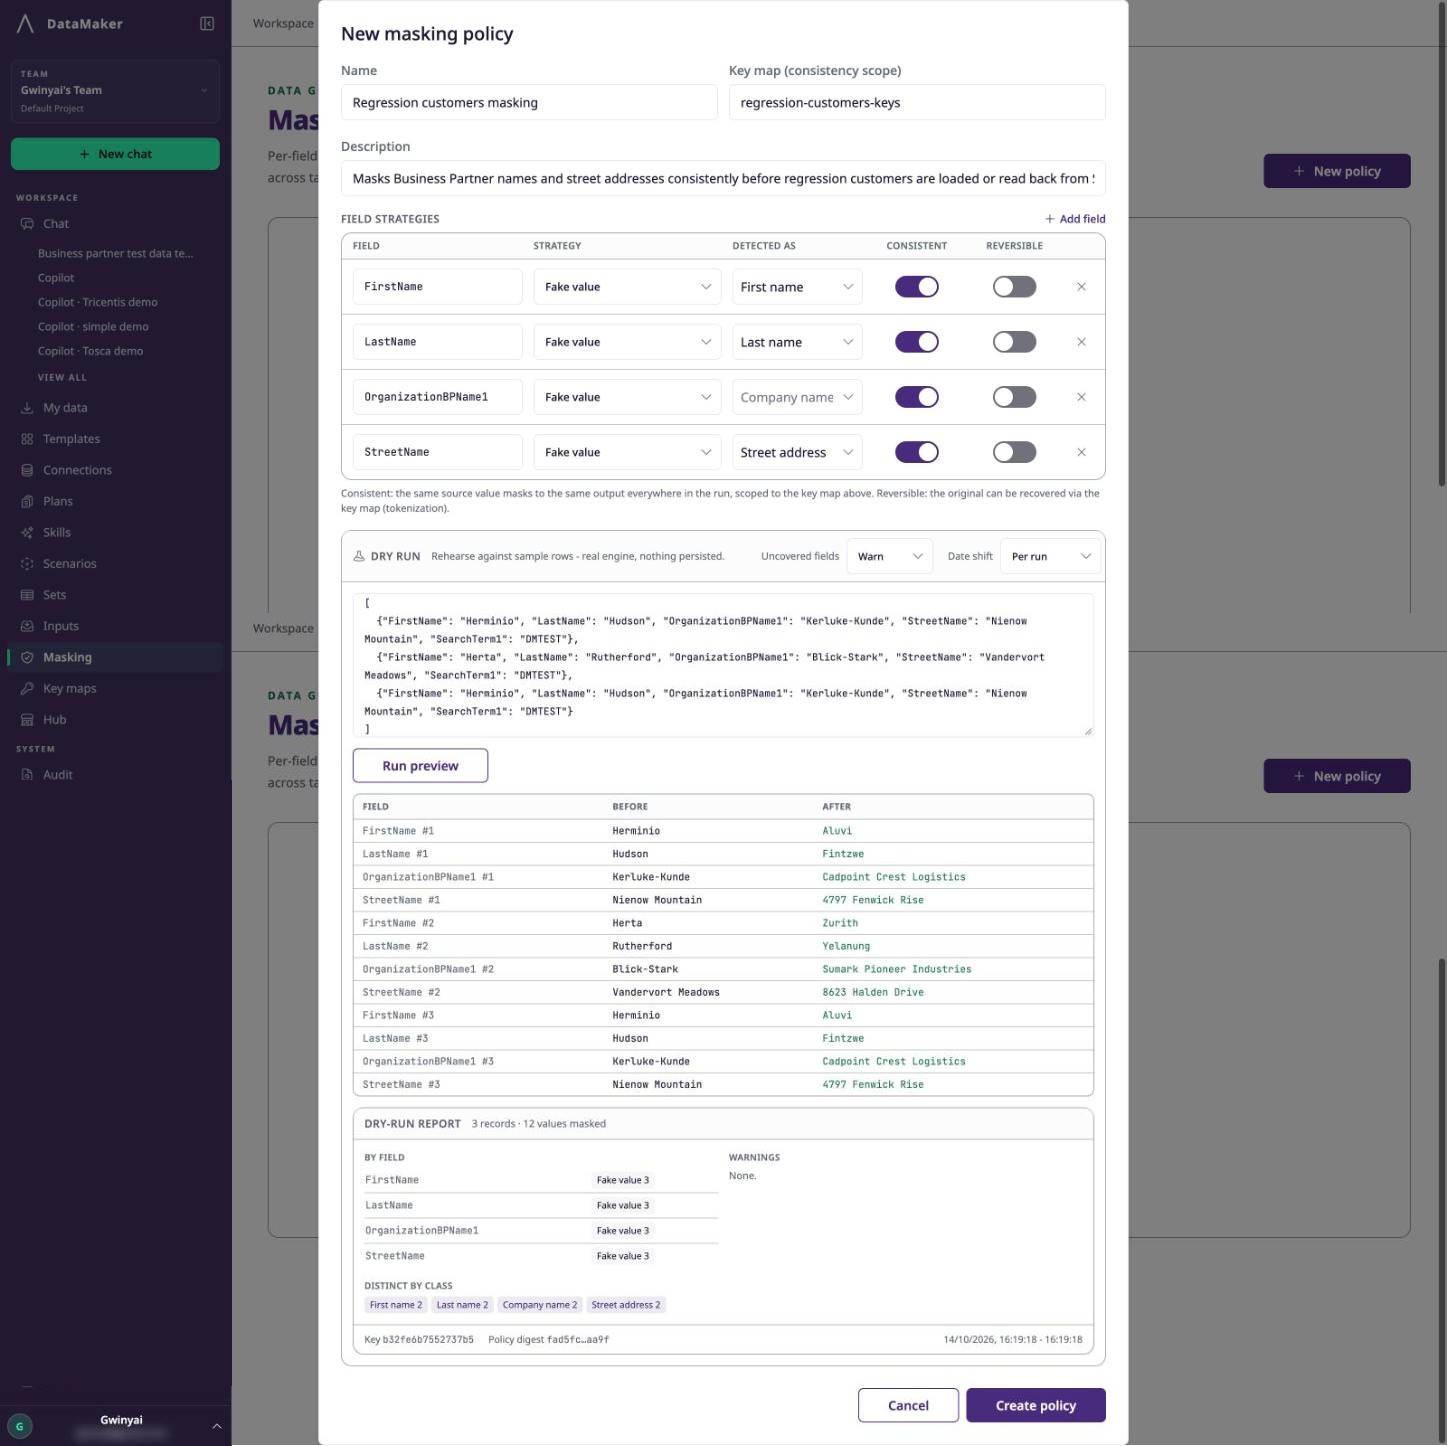The height and width of the screenshot is (1446, 1447).
Task: Click into the policy Name field
Action: coord(529,102)
